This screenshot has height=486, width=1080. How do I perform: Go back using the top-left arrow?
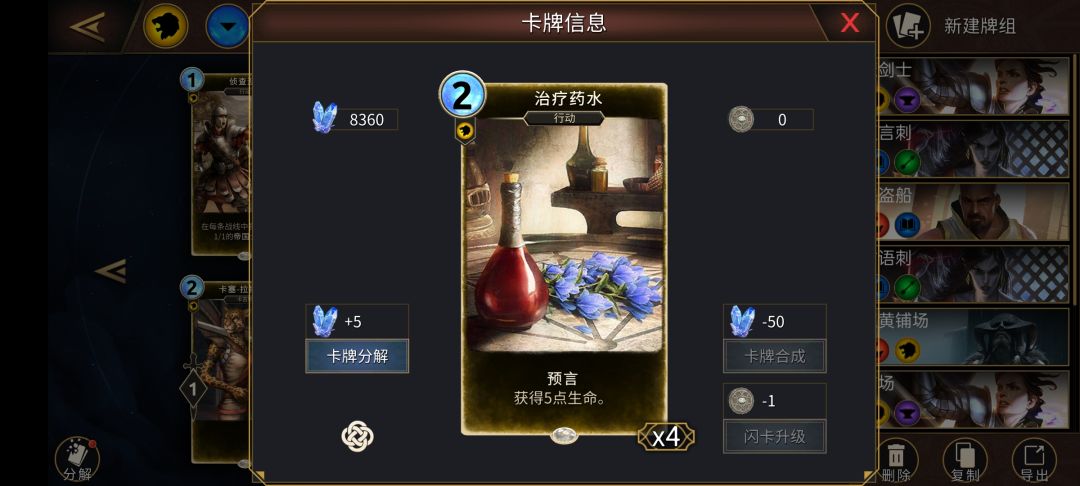[x=87, y=27]
